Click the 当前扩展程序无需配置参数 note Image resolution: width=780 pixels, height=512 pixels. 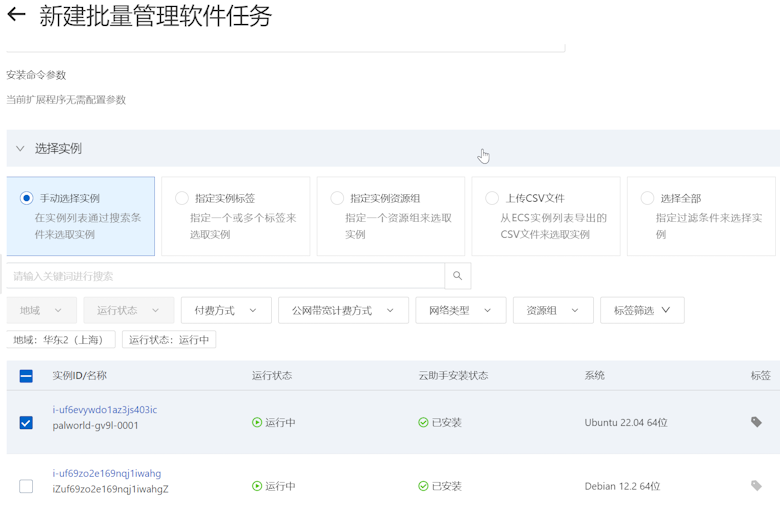point(66,100)
